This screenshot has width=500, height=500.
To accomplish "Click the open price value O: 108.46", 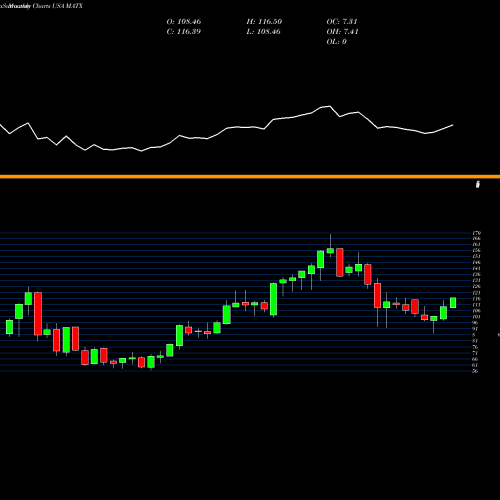I will point(184,22).
